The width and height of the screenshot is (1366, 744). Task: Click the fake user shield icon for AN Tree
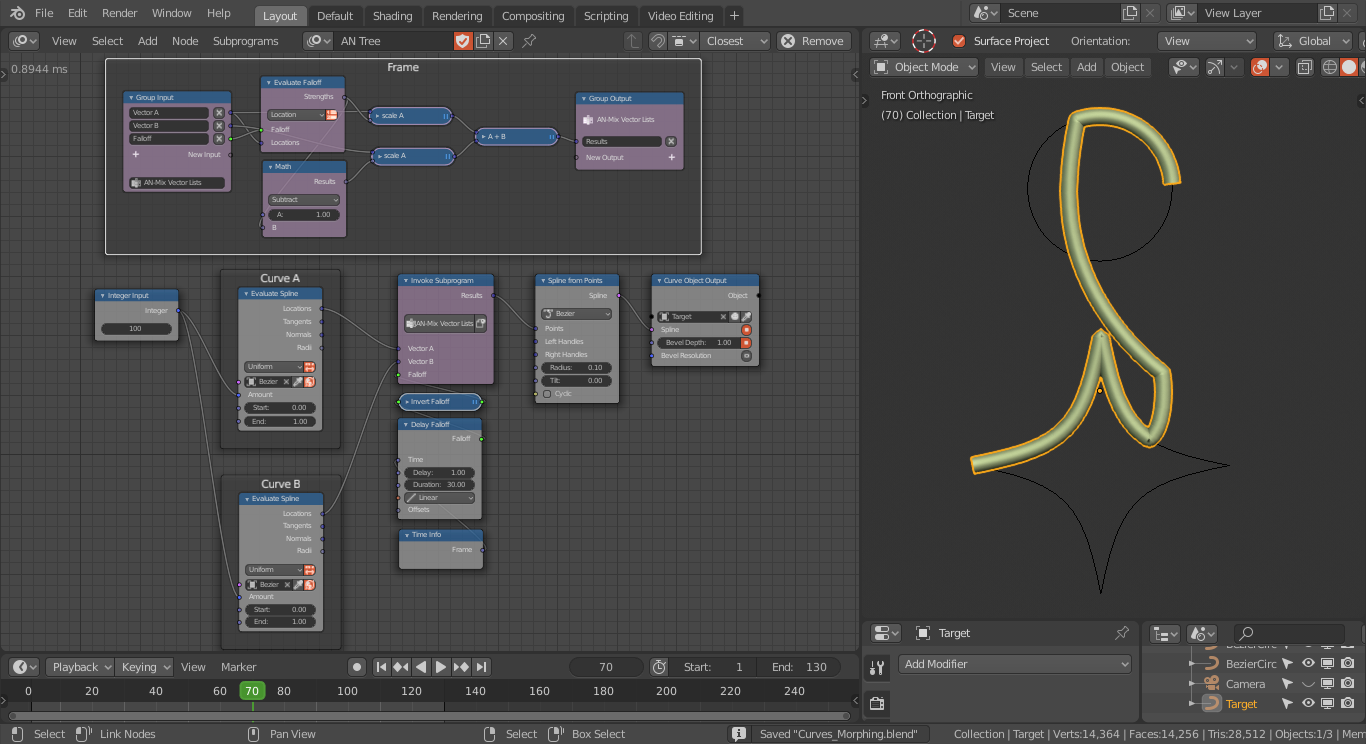pyautogui.click(x=462, y=41)
